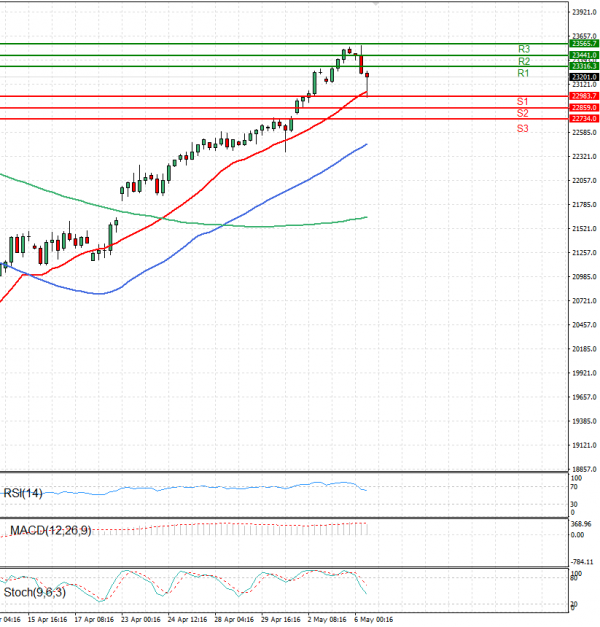600x627 pixels.
Task: Click the 20185.0 axis value
Action: 584,349
